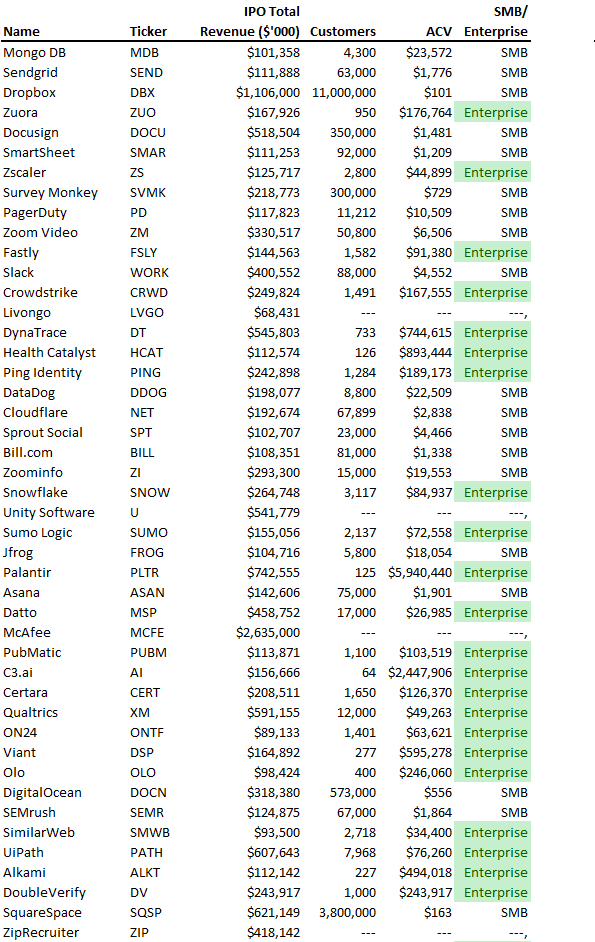Click Crowdstrike's green Enterprise cell
Viewport: 595px width, 942px height.
tap(492, 293)
